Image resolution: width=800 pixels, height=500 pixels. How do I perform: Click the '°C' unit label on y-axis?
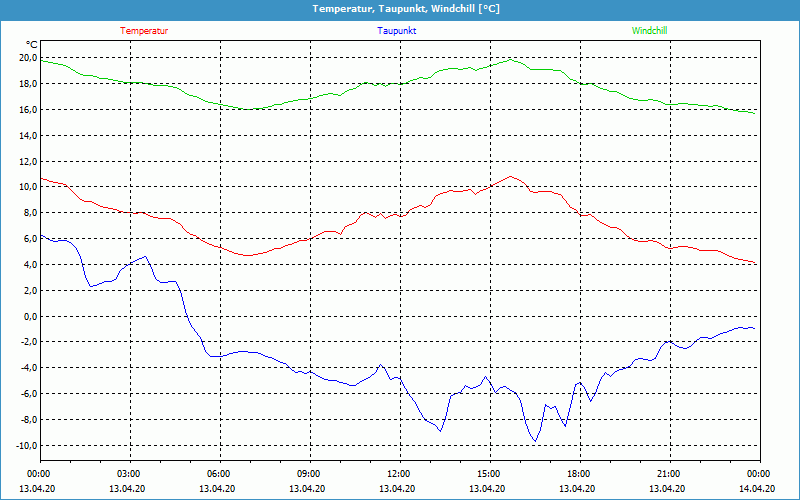point(32,45)
